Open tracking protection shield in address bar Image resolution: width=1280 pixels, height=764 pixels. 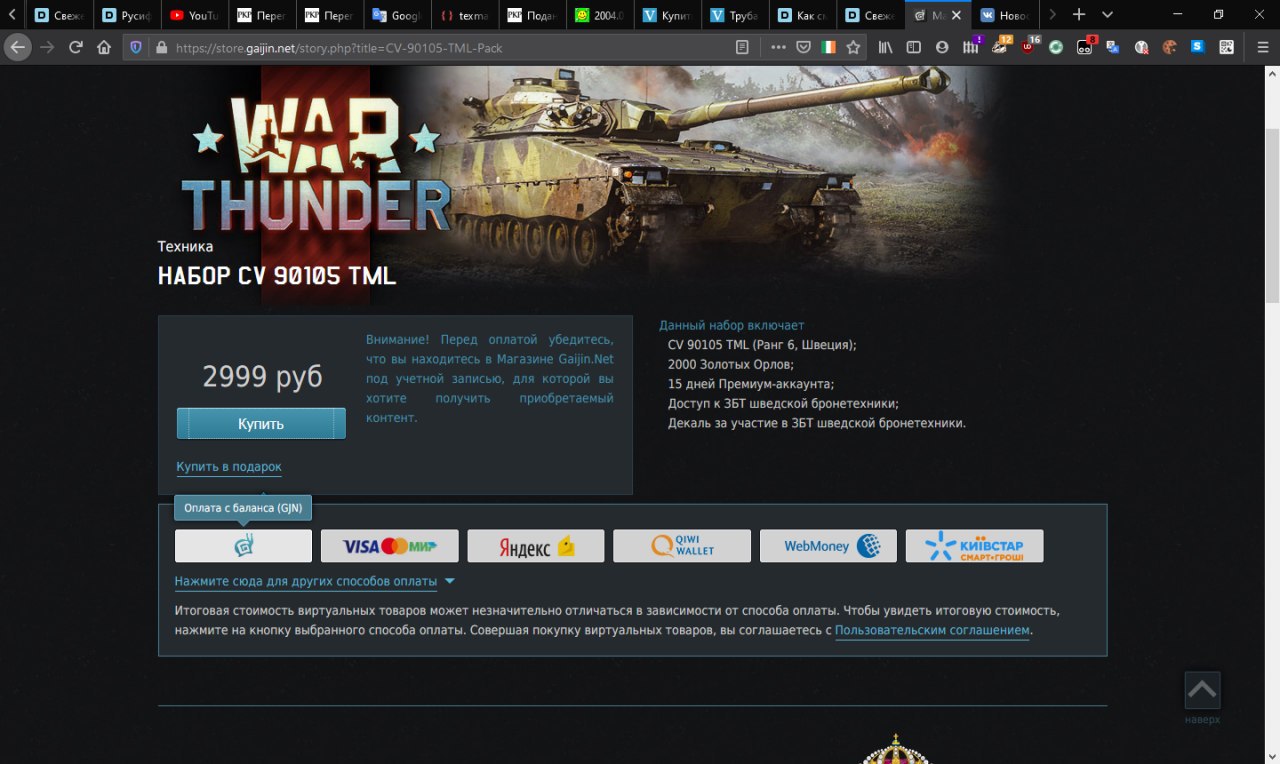137,47
